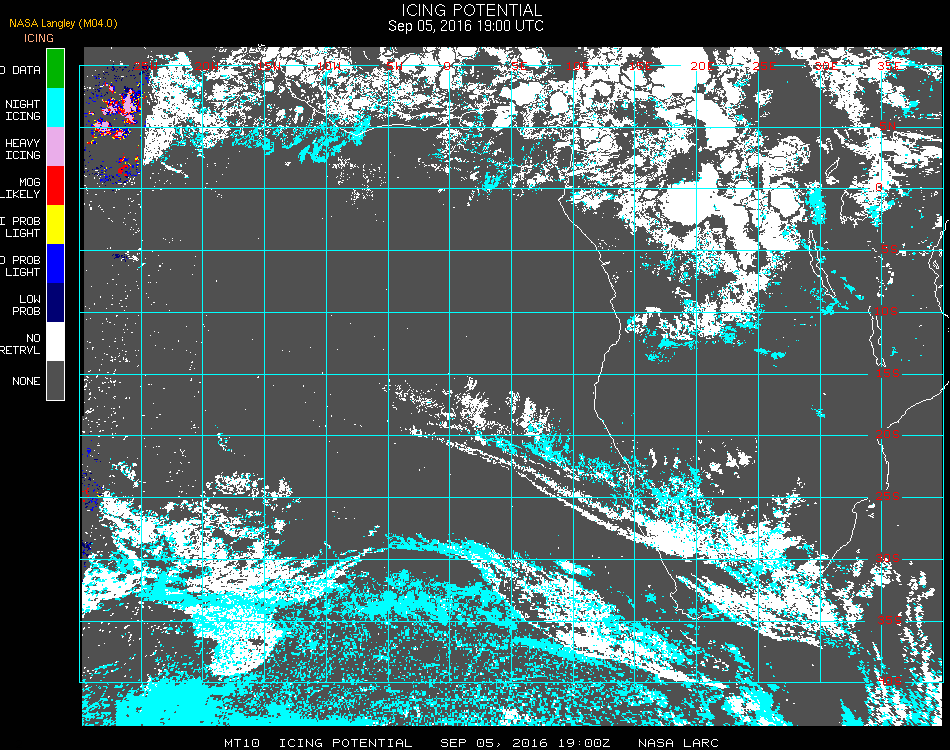Click the ICING POTENTIAL title text
Screen dimensions: 950x750
coord(471,10)
